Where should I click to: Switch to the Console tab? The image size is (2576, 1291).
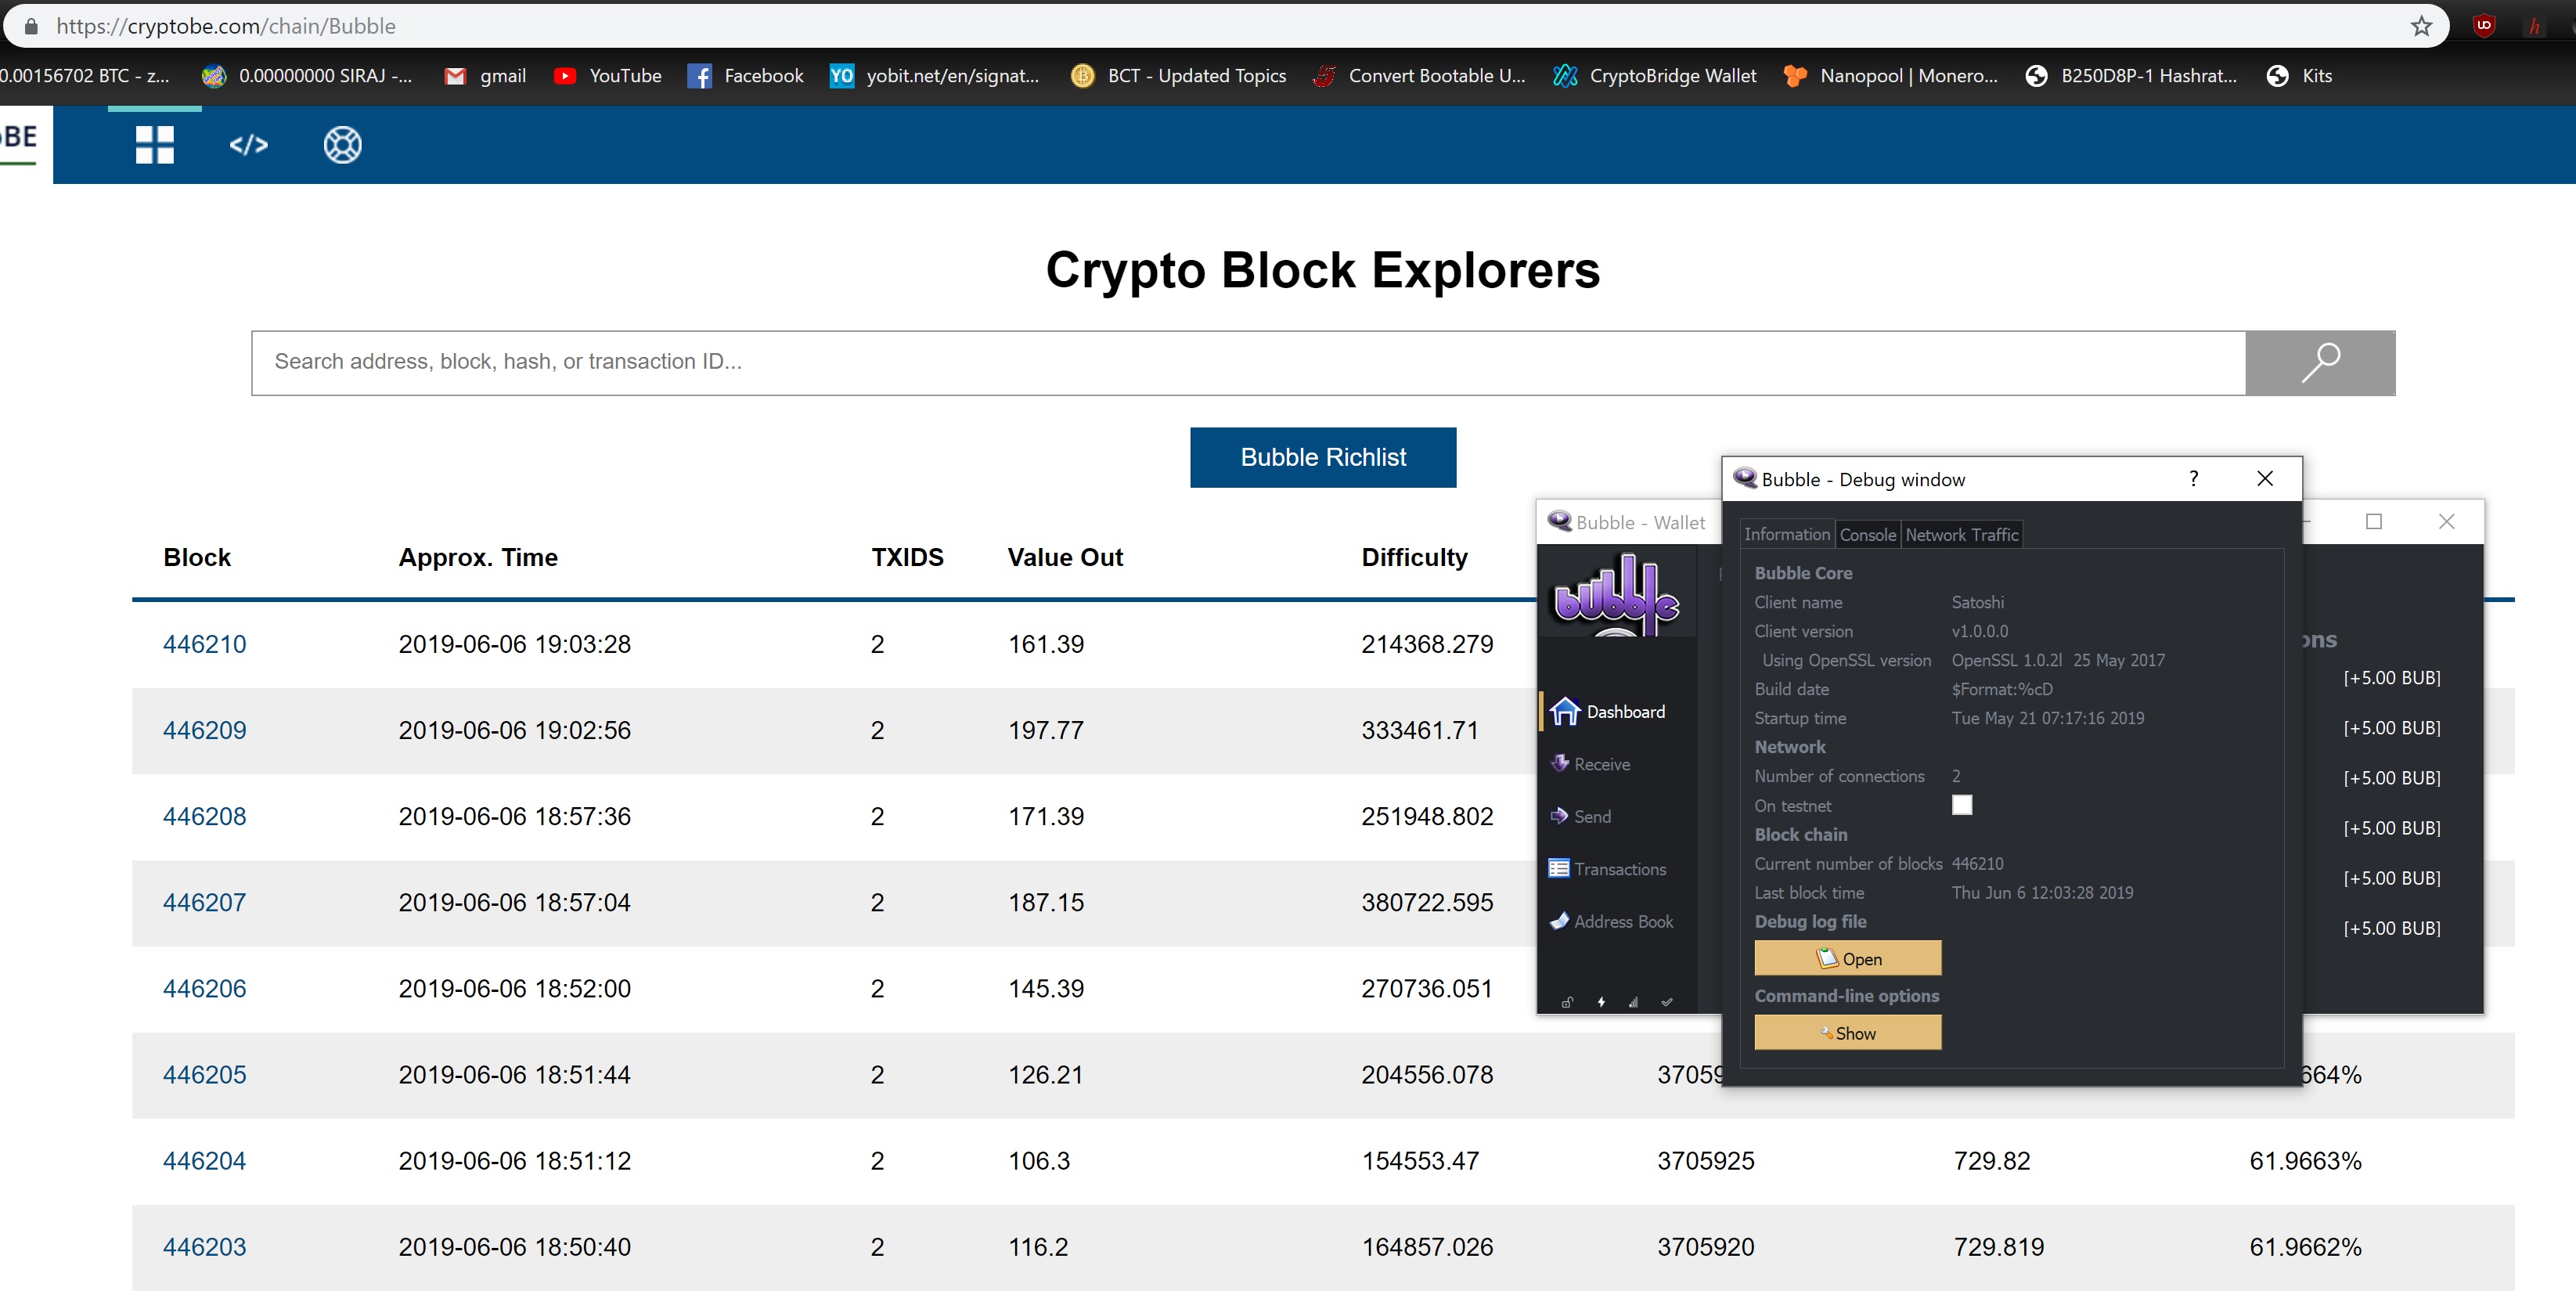tap(1867, 534)
